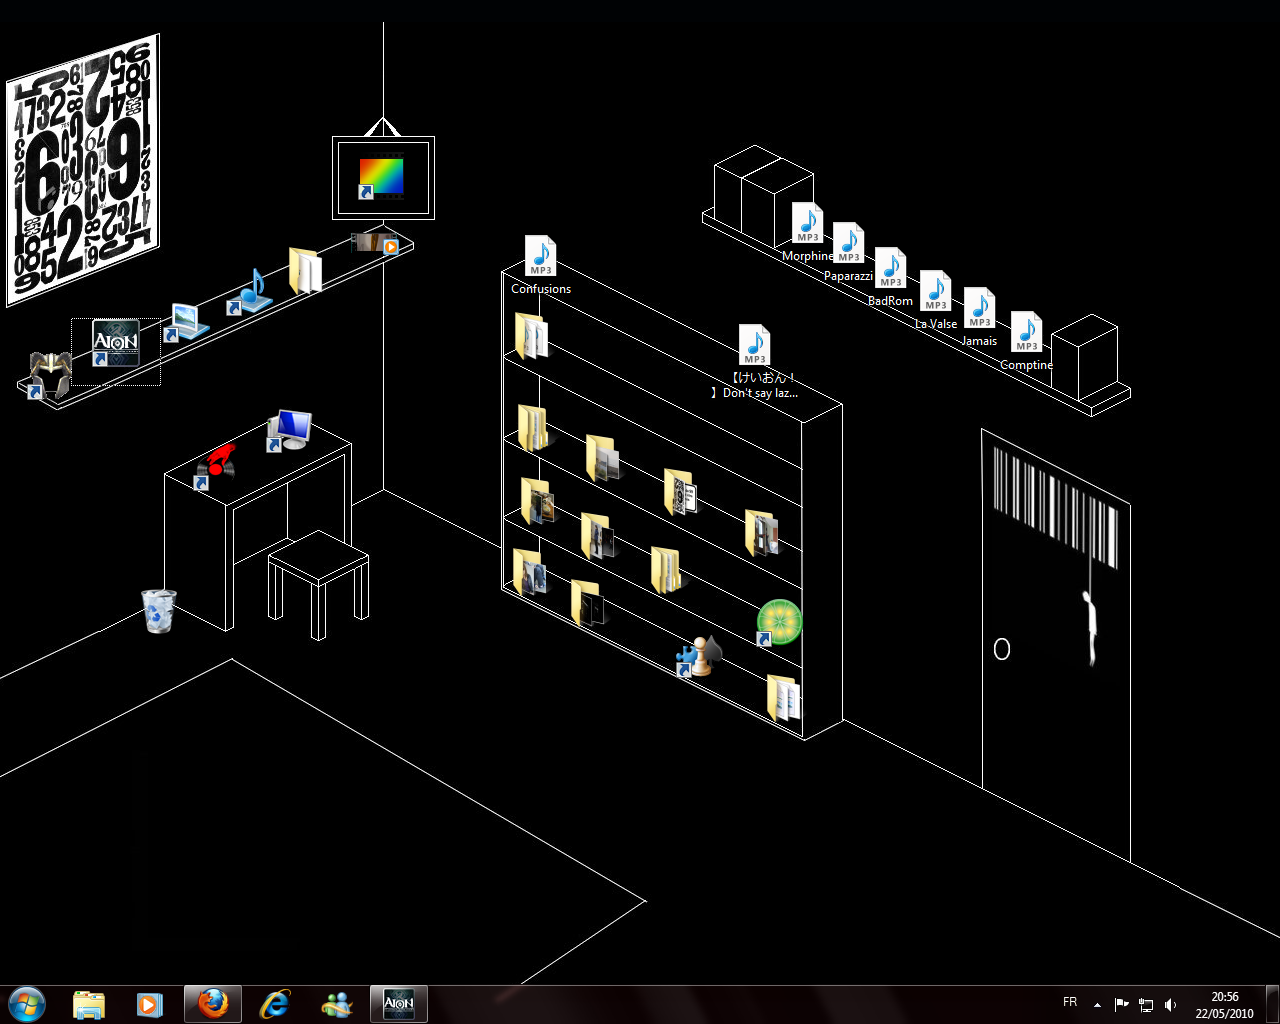Open Windows Explorer from the taskbar

pos(89,1004)
